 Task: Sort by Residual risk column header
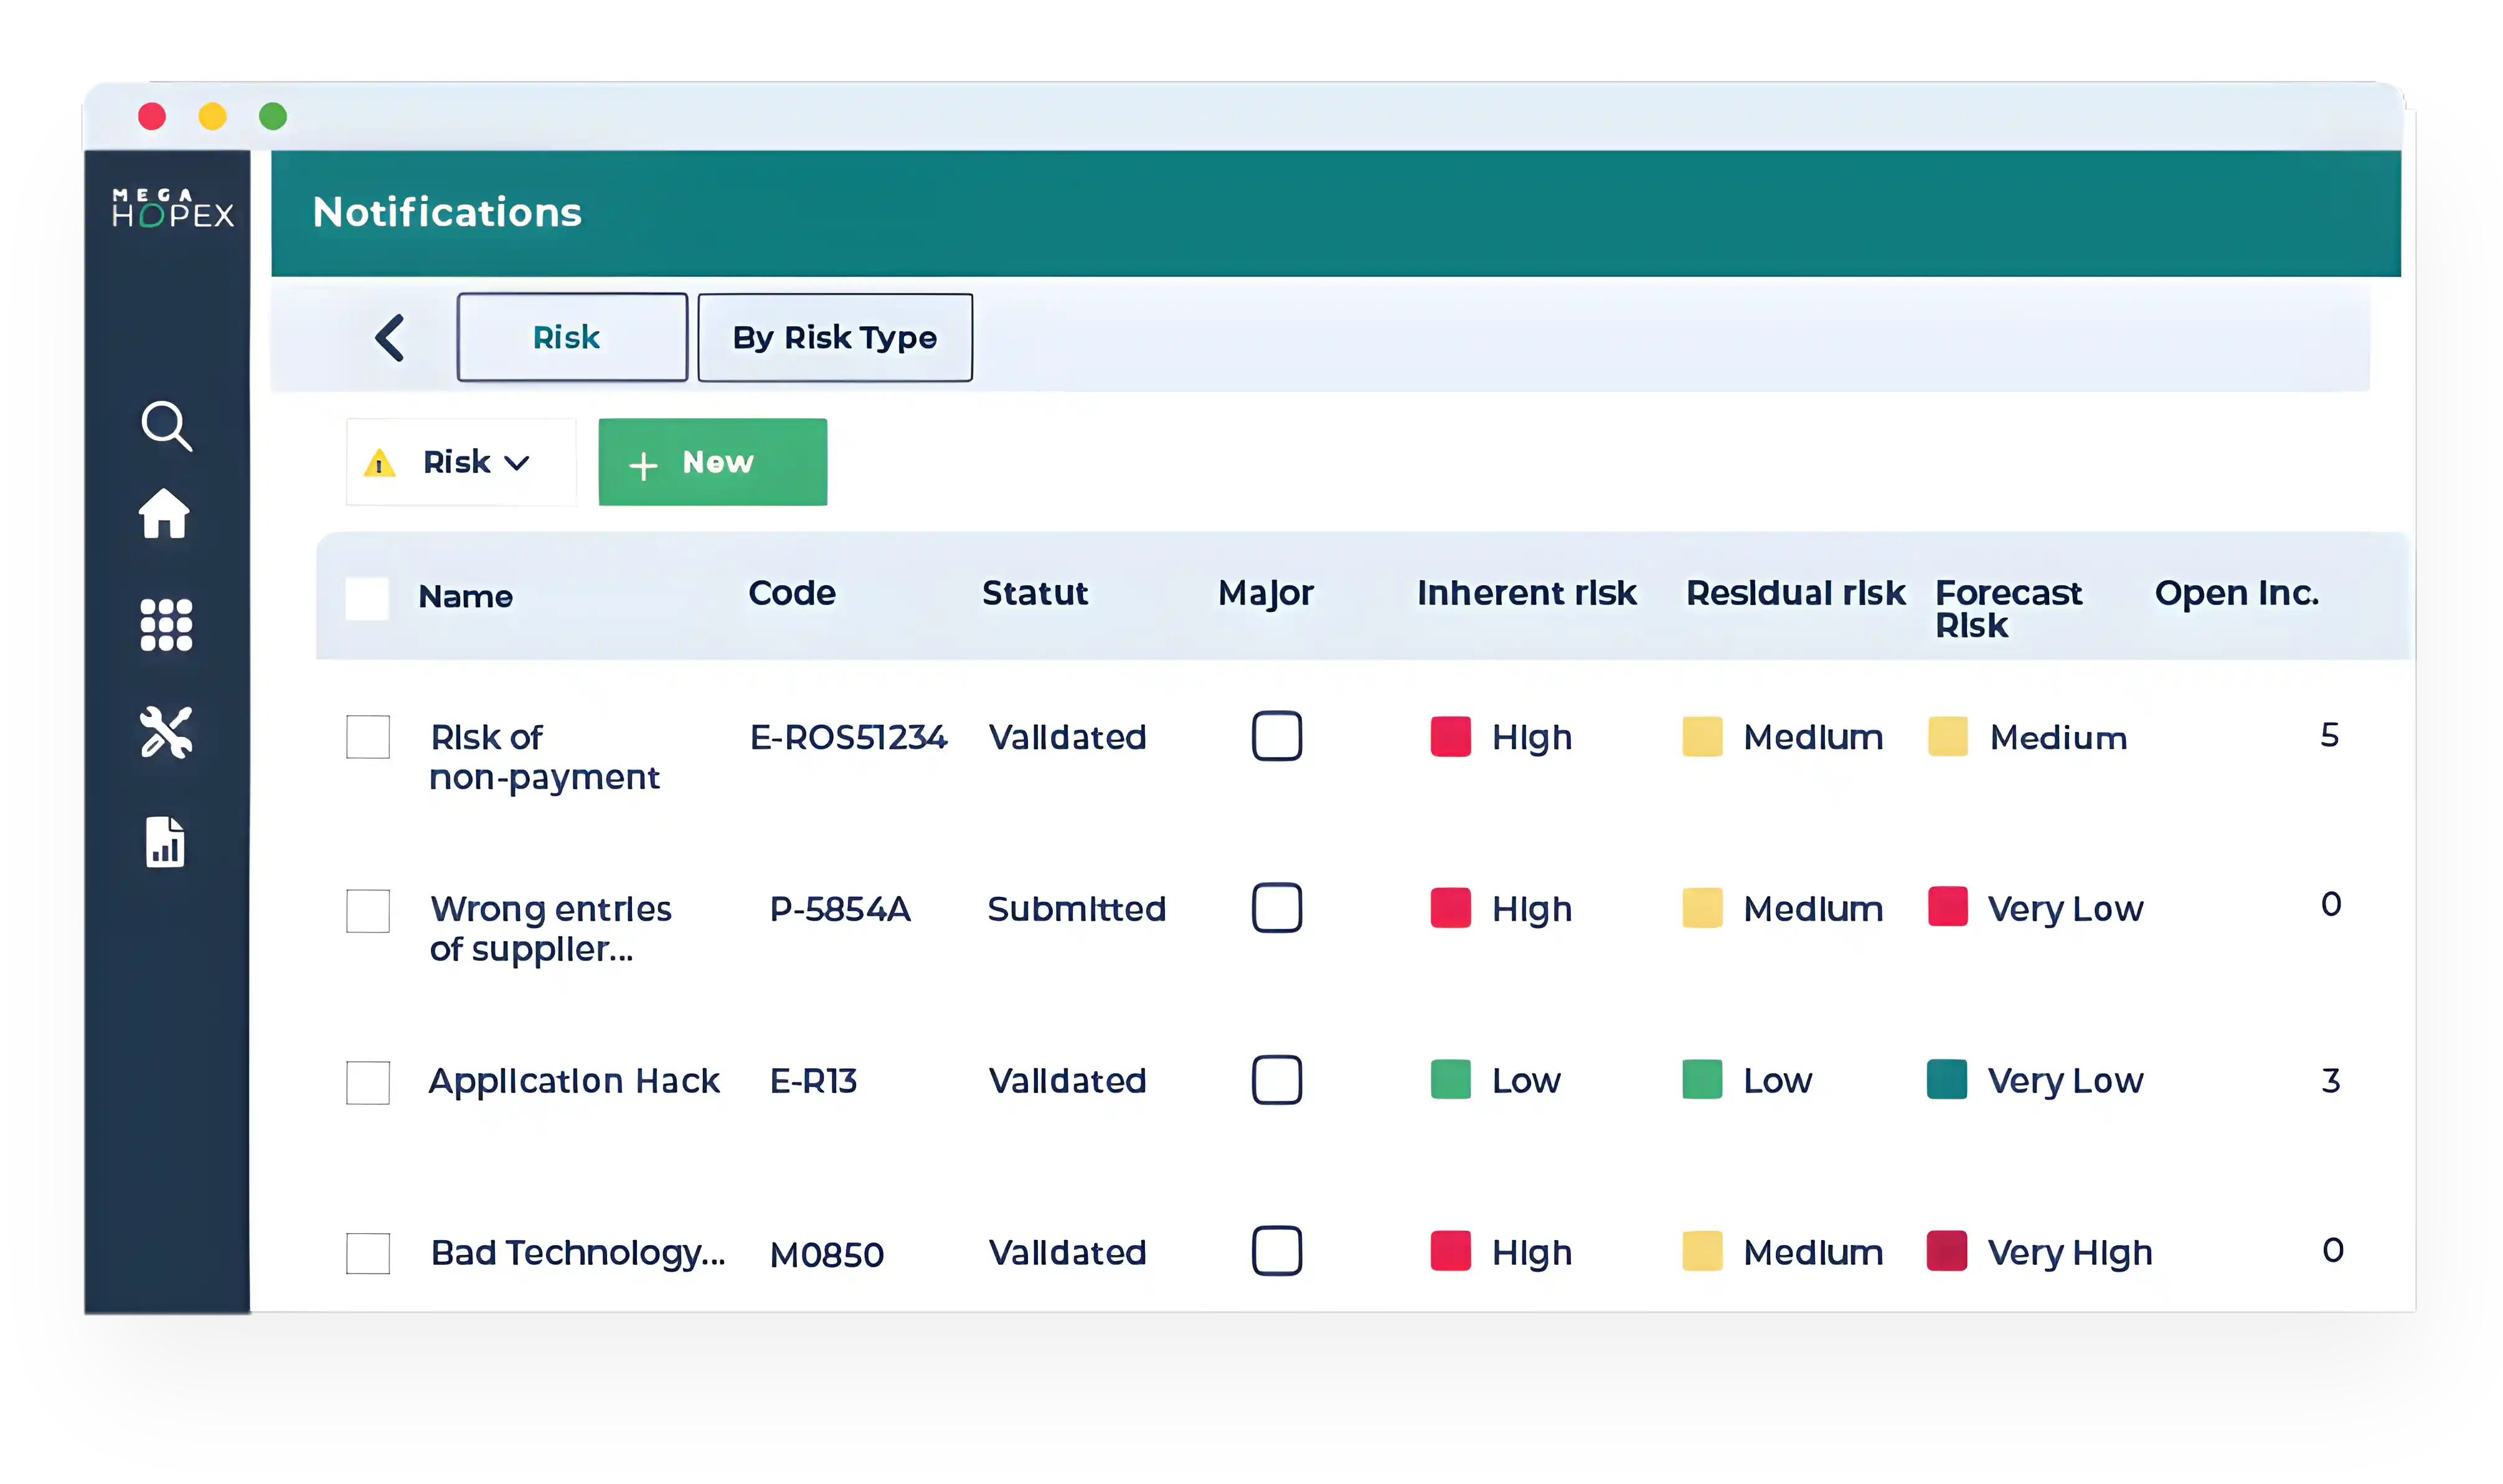coord(1795,593)
